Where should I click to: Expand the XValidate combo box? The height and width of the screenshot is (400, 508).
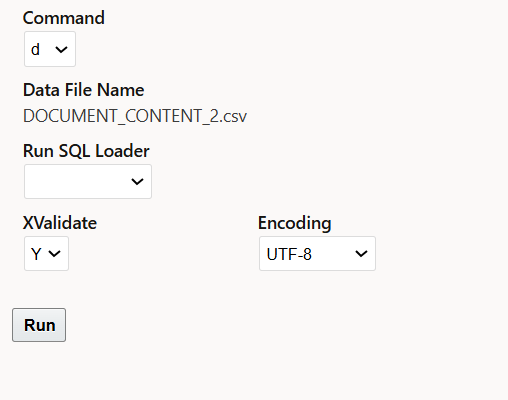[46, 253]
